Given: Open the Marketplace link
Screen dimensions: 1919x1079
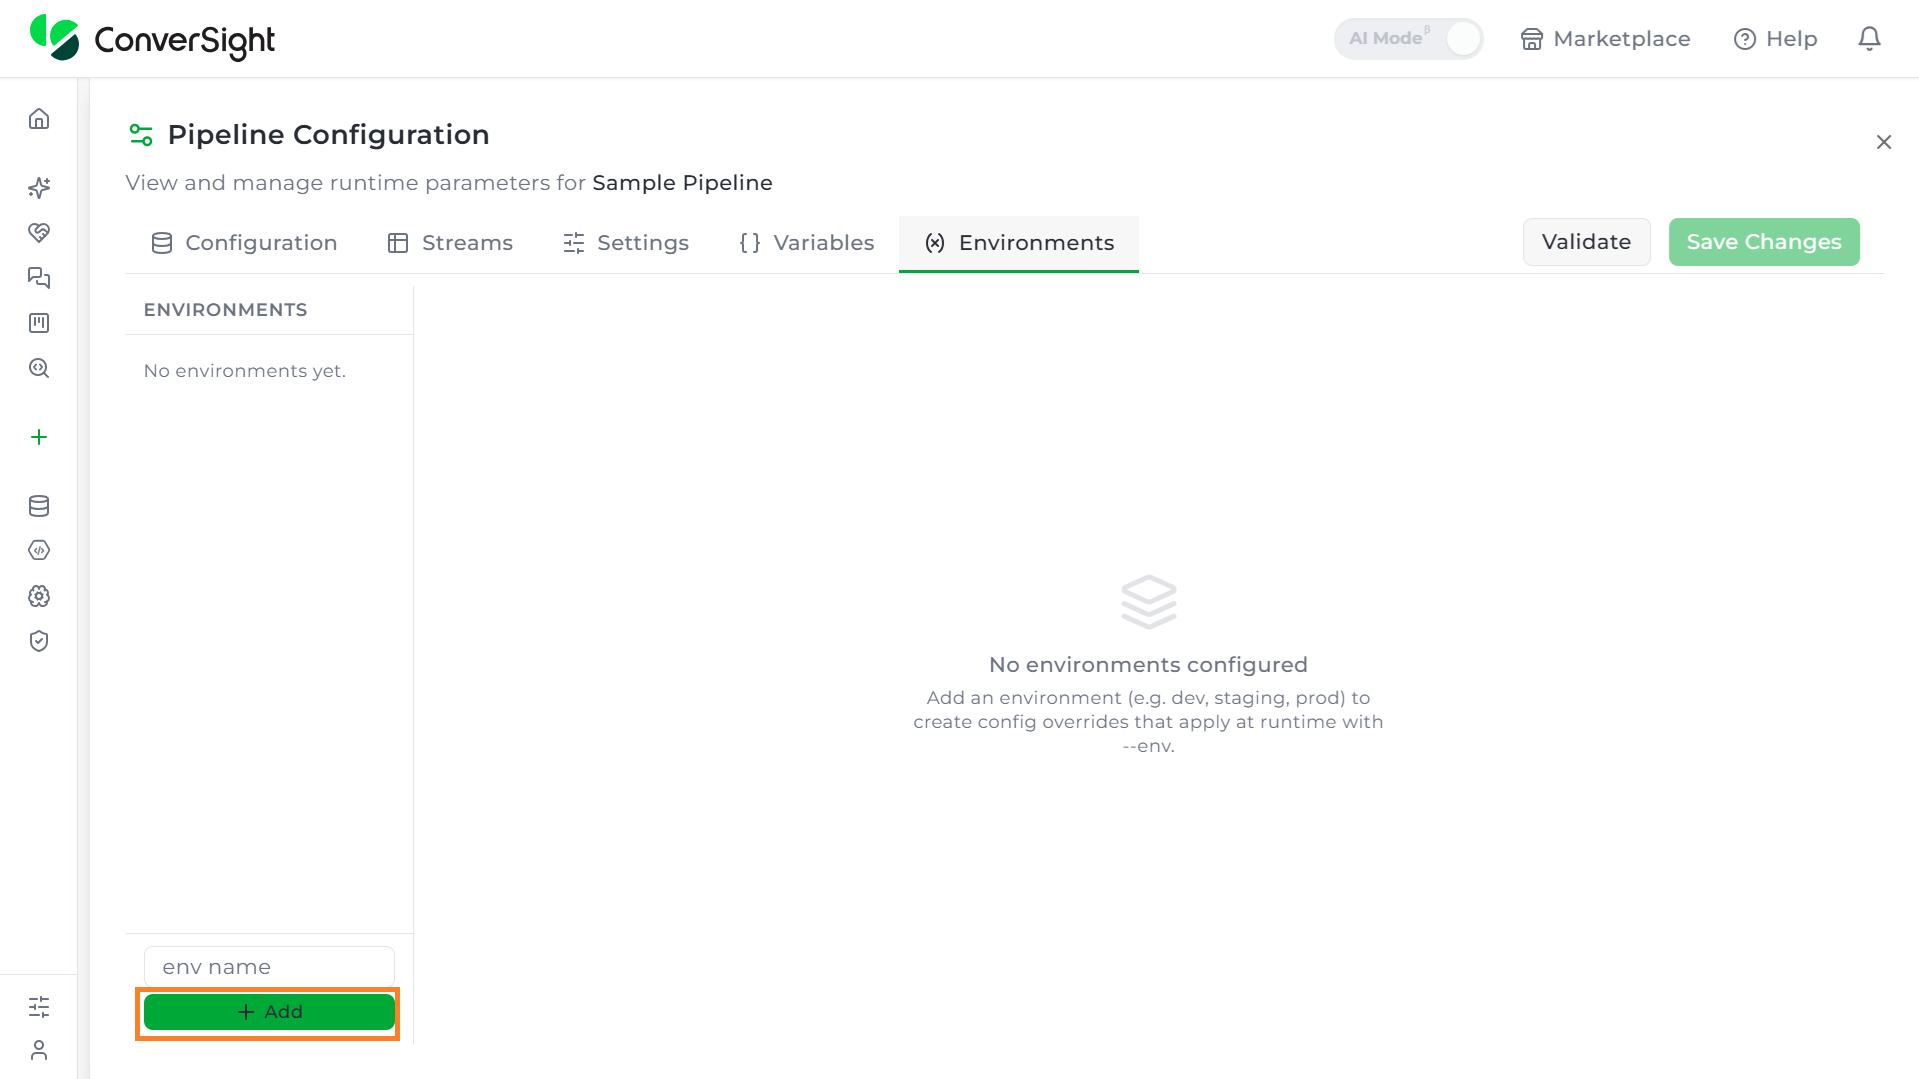Looking at the screenshot, I should (1605, 39).
